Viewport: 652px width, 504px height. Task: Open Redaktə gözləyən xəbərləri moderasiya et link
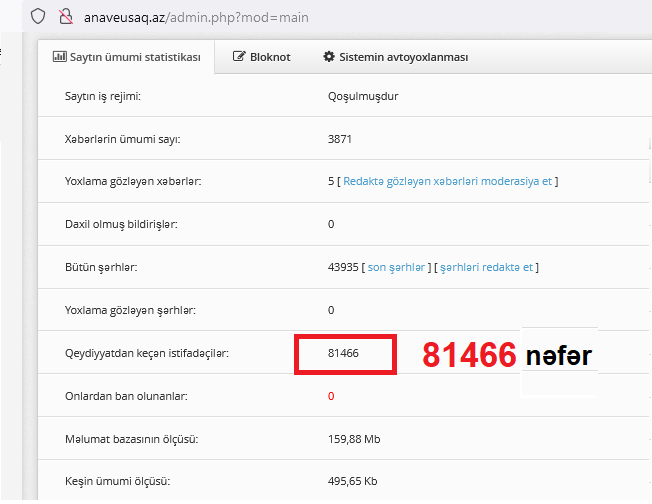point(447,181)
